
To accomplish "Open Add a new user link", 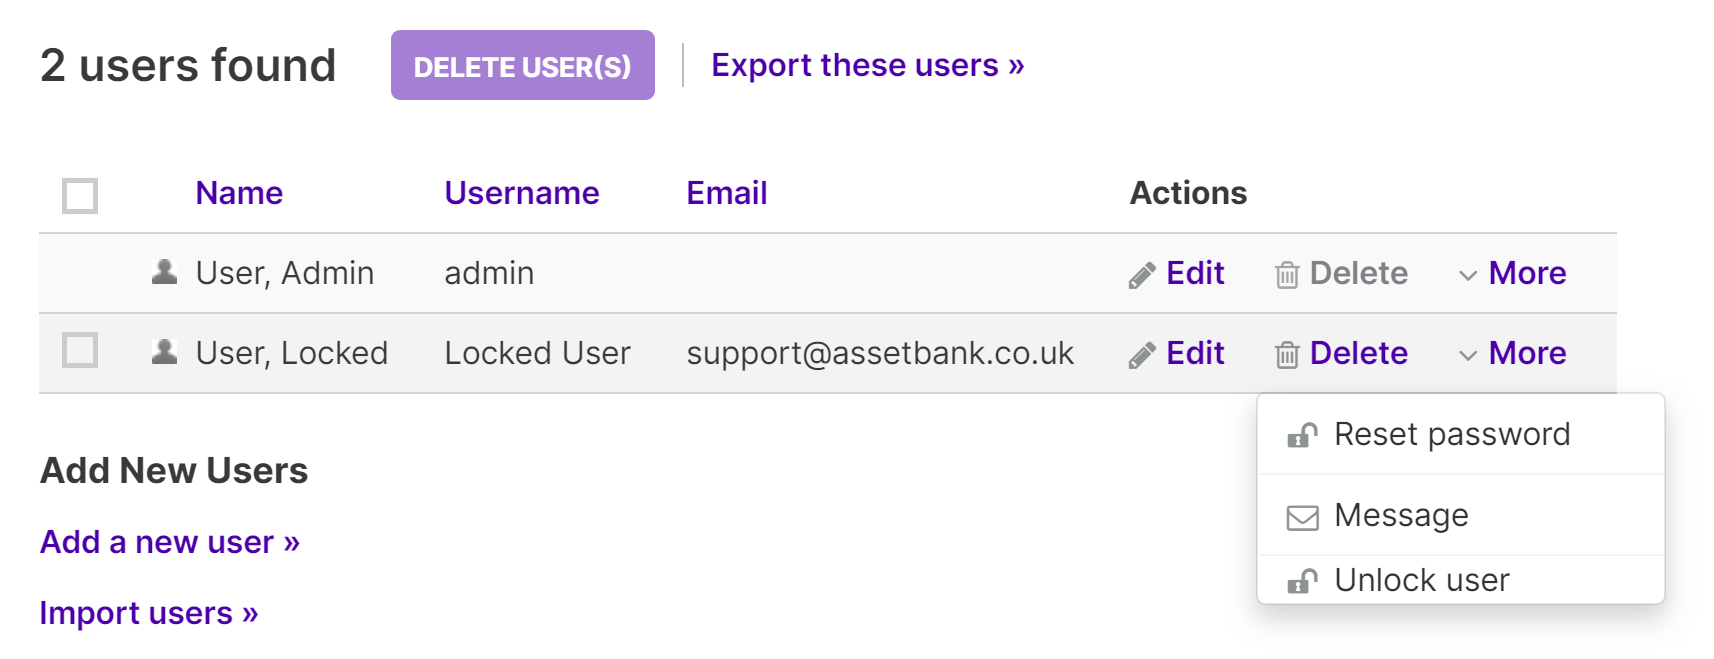I will tap(170, 542).
